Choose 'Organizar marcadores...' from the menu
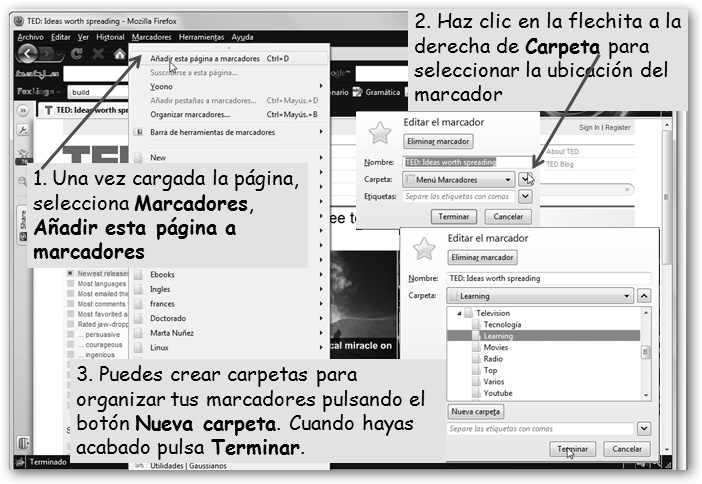 [x=190, y=114]
